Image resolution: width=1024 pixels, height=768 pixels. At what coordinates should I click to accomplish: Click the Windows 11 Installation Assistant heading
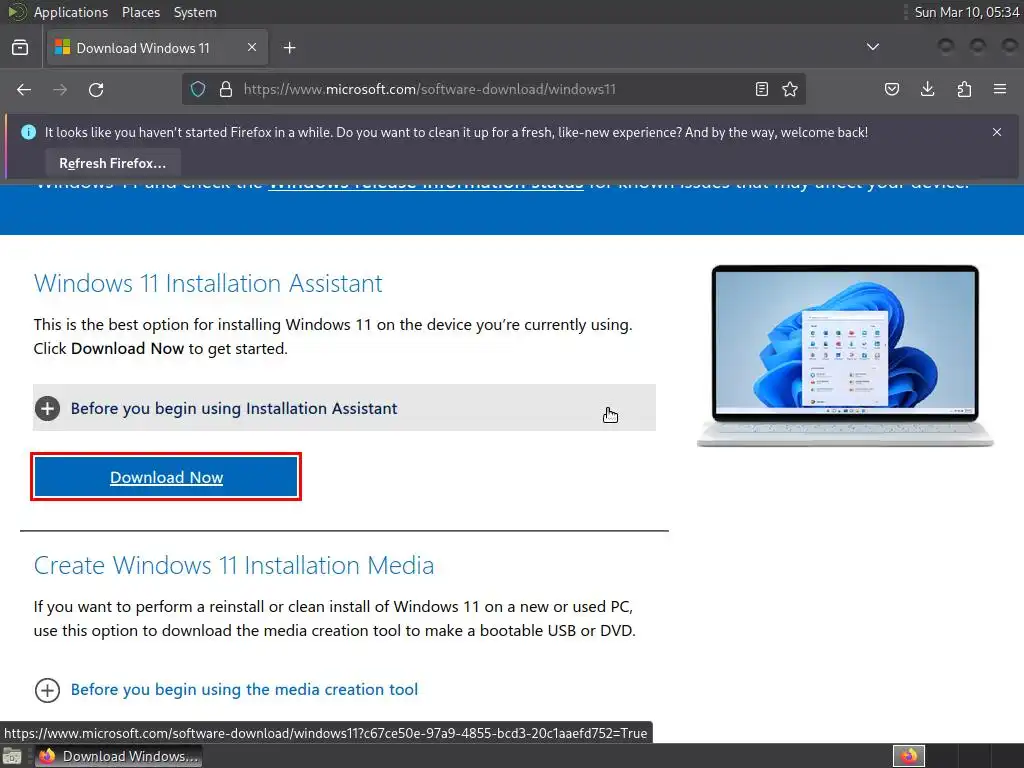click(208, 283)
